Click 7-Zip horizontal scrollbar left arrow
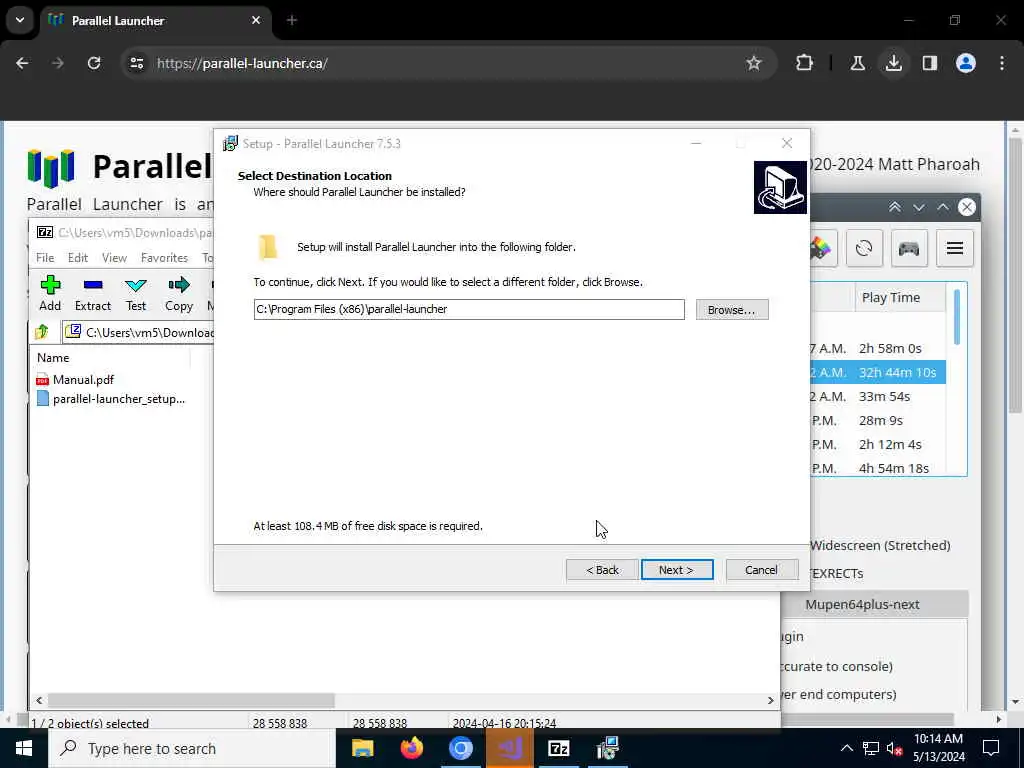 pyautogui.click(x=39, y=700)
